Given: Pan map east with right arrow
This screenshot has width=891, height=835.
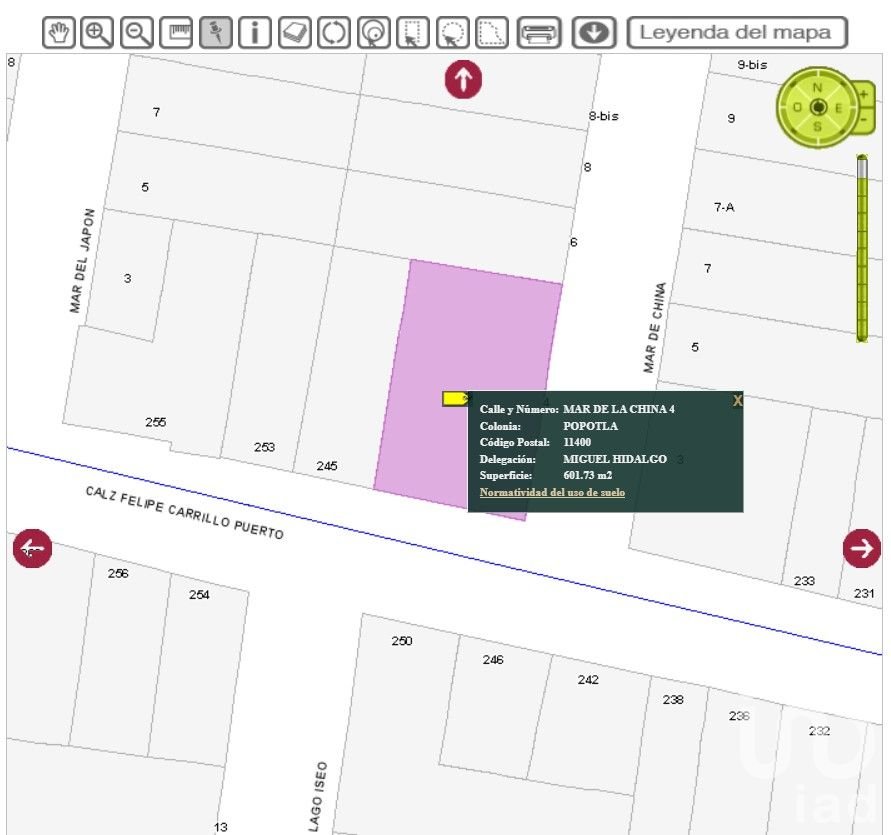Looking at the screenshot, I should tap(861, 548).
